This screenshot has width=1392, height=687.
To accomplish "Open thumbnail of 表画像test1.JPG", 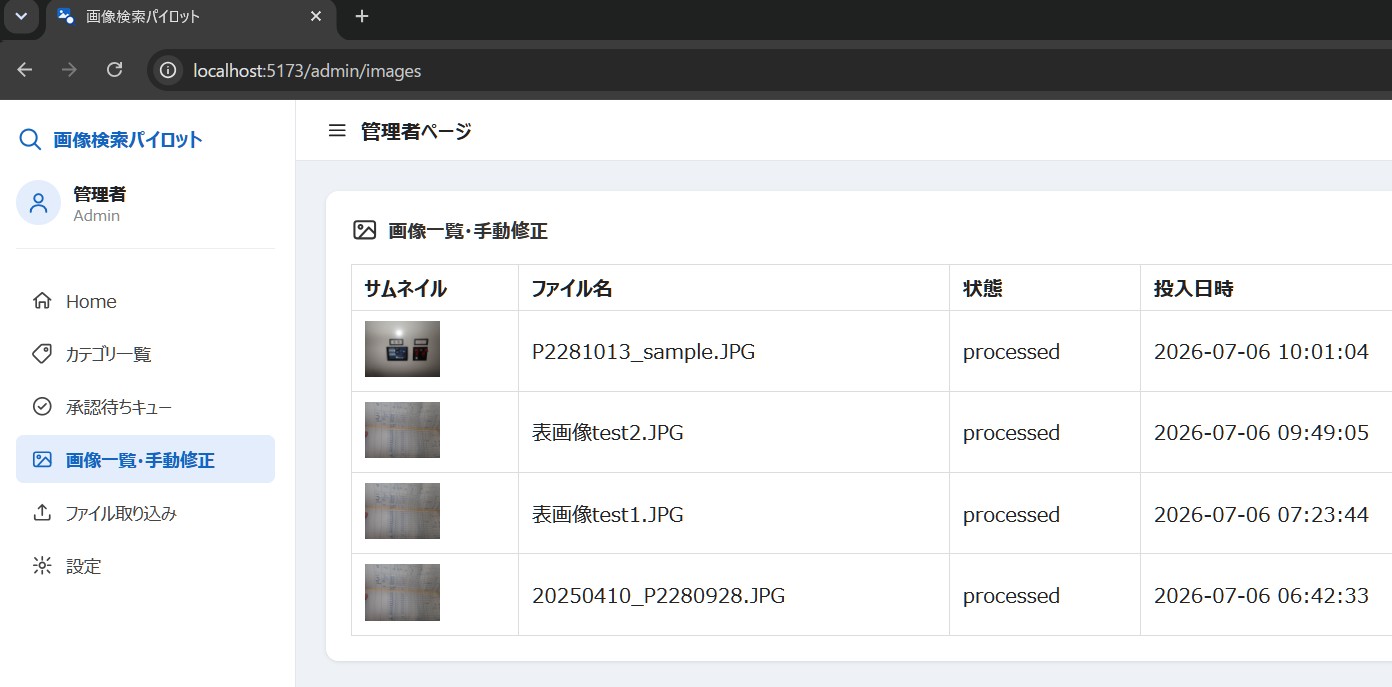I will point(402,511).
